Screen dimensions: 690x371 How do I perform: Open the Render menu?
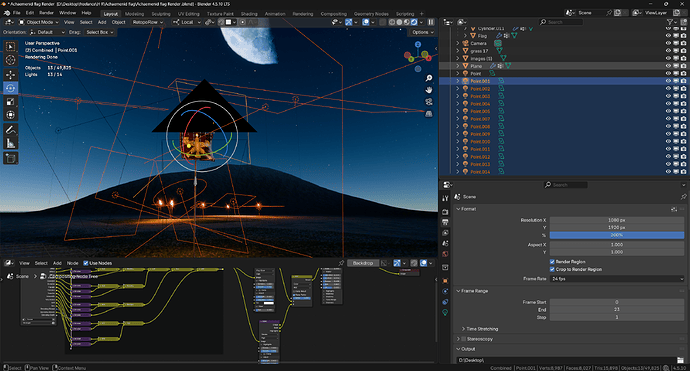point(46,13)
